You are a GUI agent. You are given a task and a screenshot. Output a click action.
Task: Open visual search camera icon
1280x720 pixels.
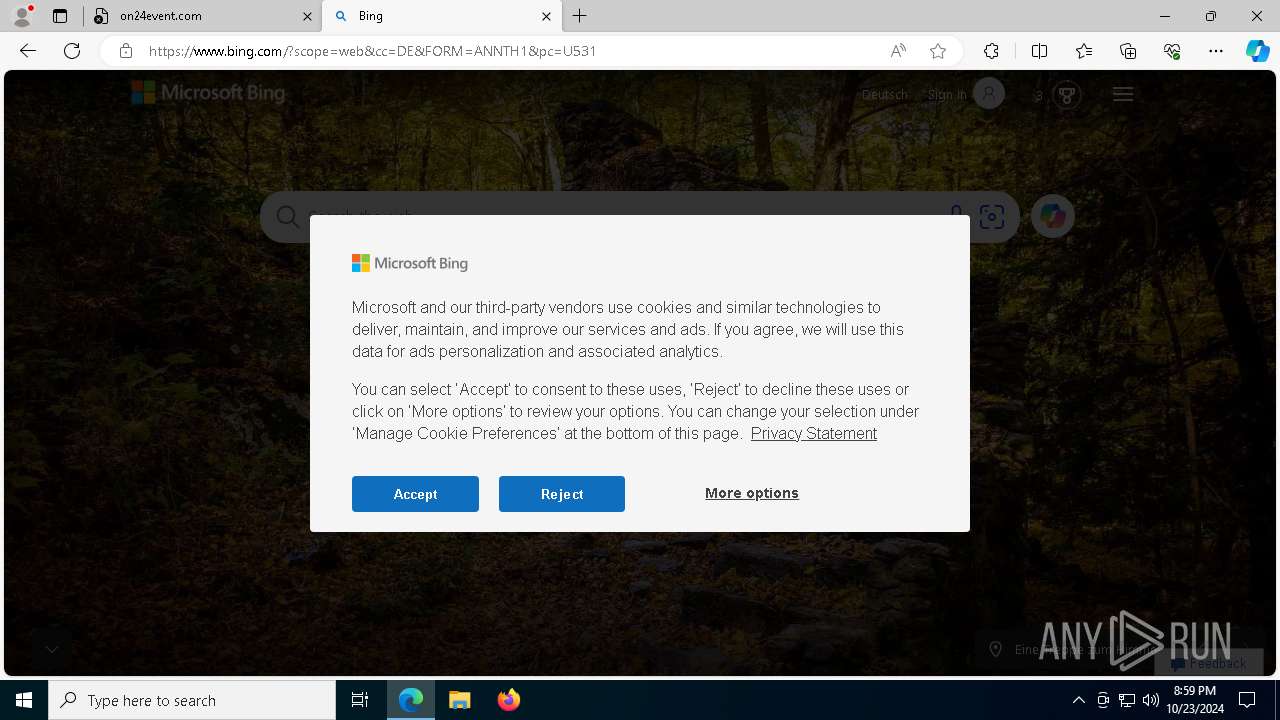(992, 217)
